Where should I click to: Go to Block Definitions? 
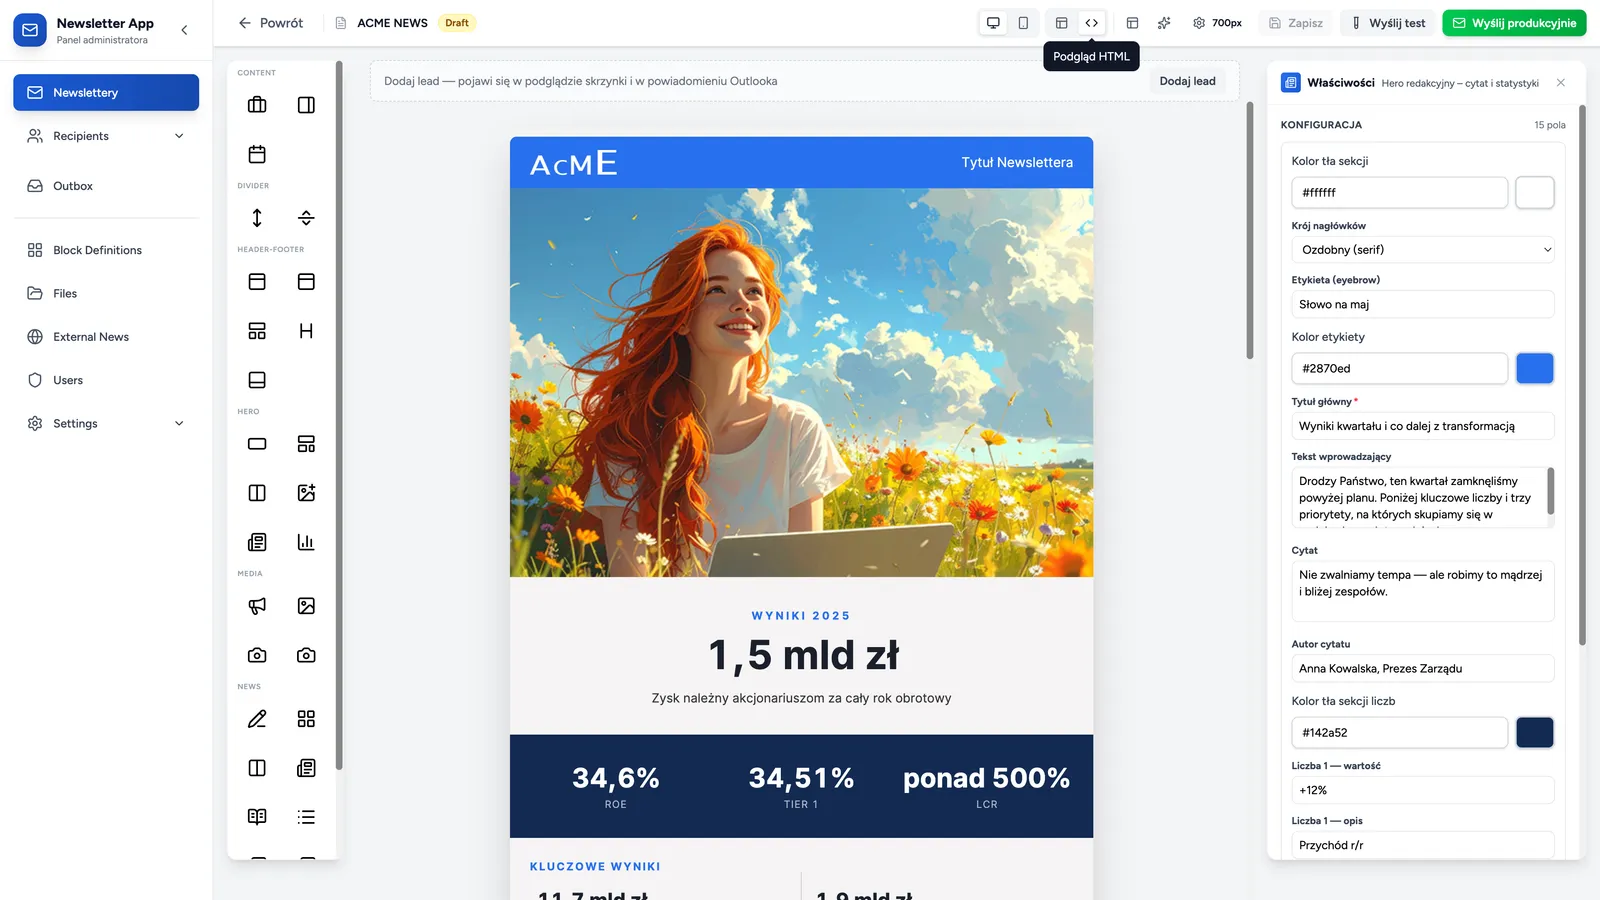106,250
